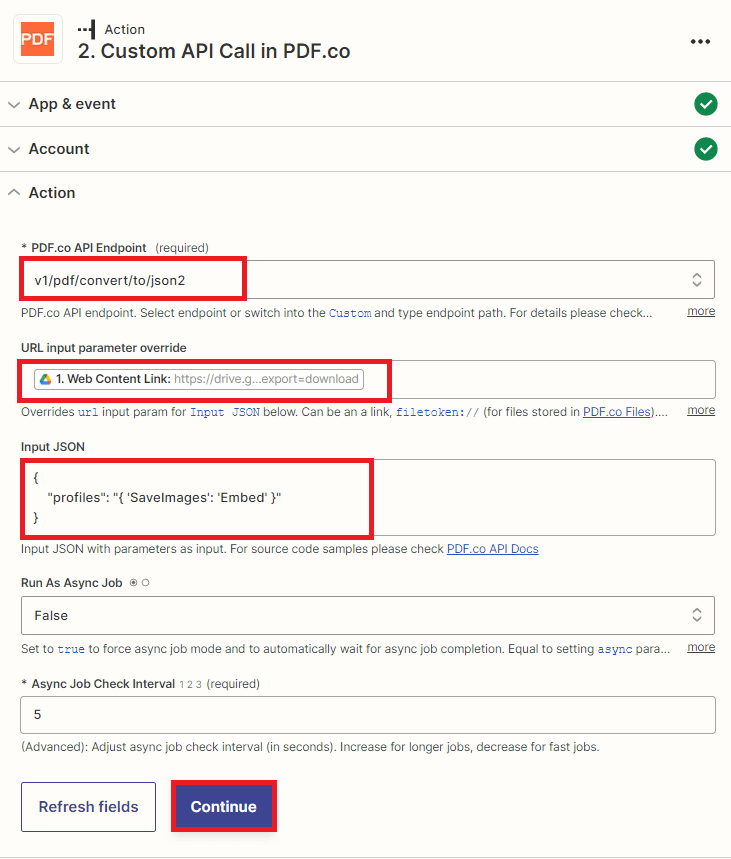The image size is (731, 859).
Task: Click the green checkmark beside App & event
Action: click(706, 104)
